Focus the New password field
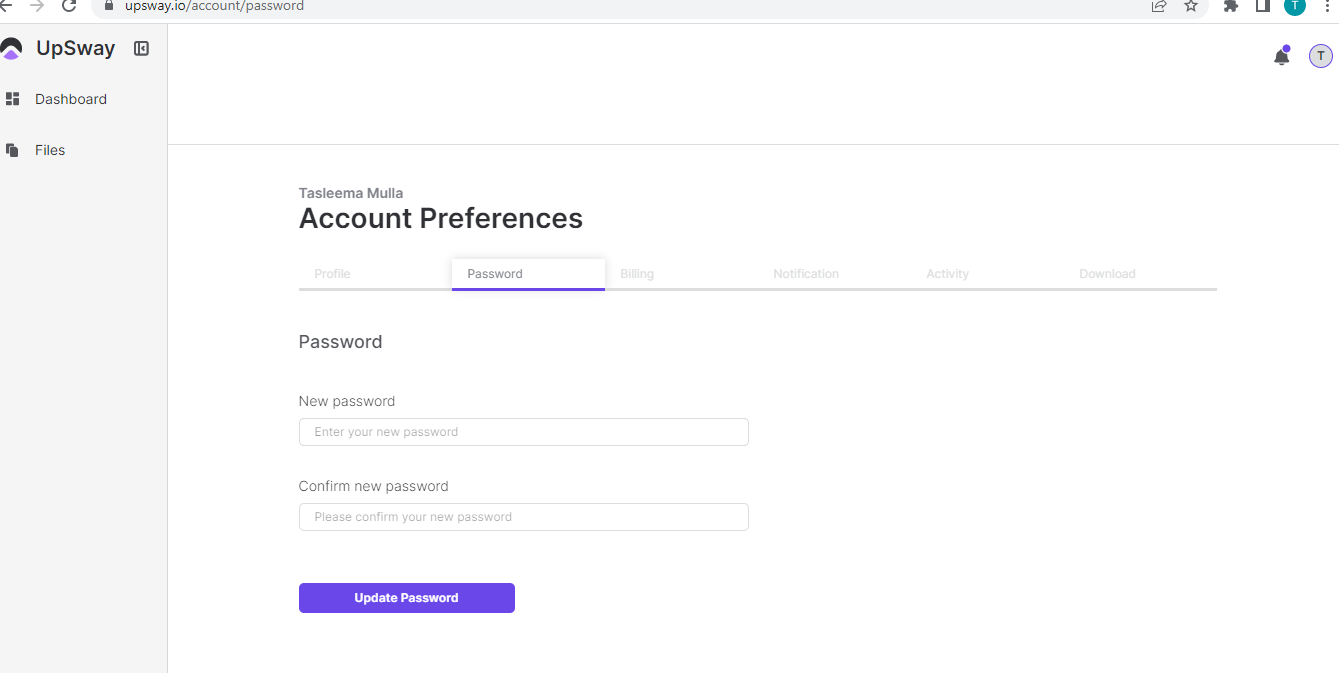Screen dimensions: 1339x673 point(523,432)
